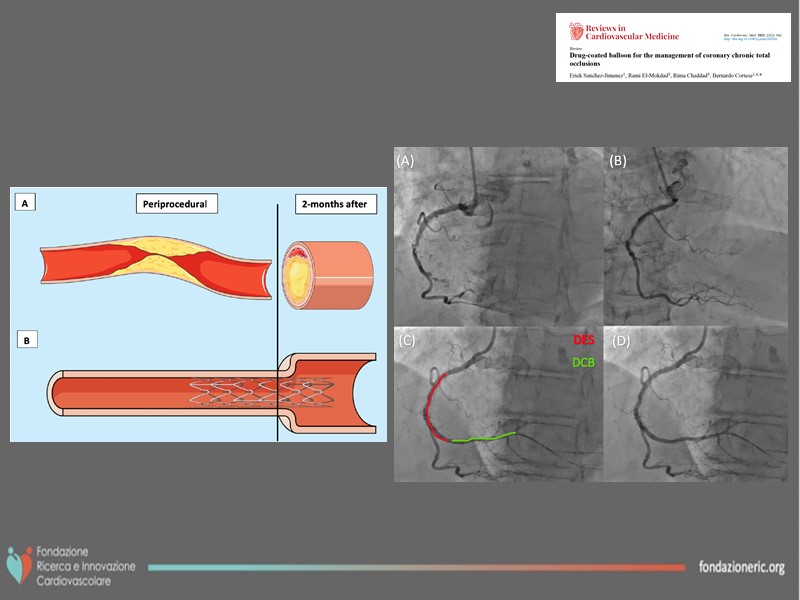The image size is (800, 600).
Task: Click the artery cross-section illustration
Action: click(327, 273)
